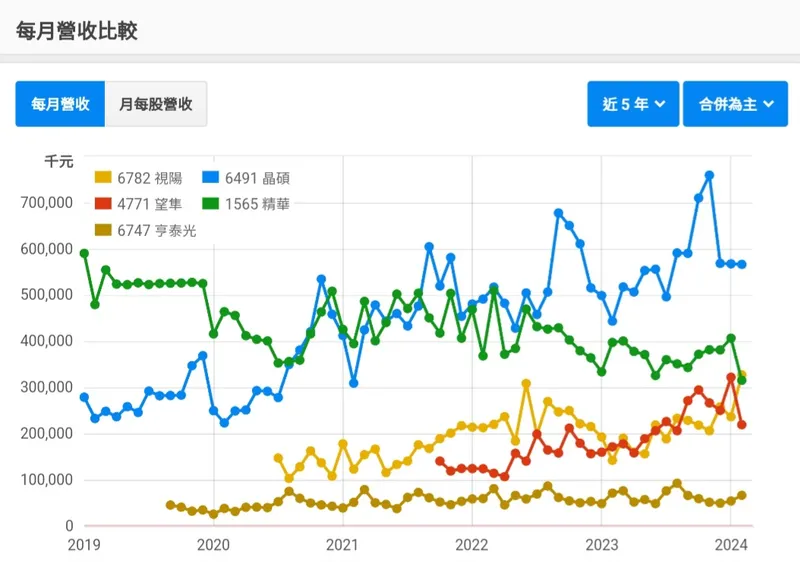800x562 pixels.
Task: Click the green 1565 精華 legend swatch
Action: 213,204
